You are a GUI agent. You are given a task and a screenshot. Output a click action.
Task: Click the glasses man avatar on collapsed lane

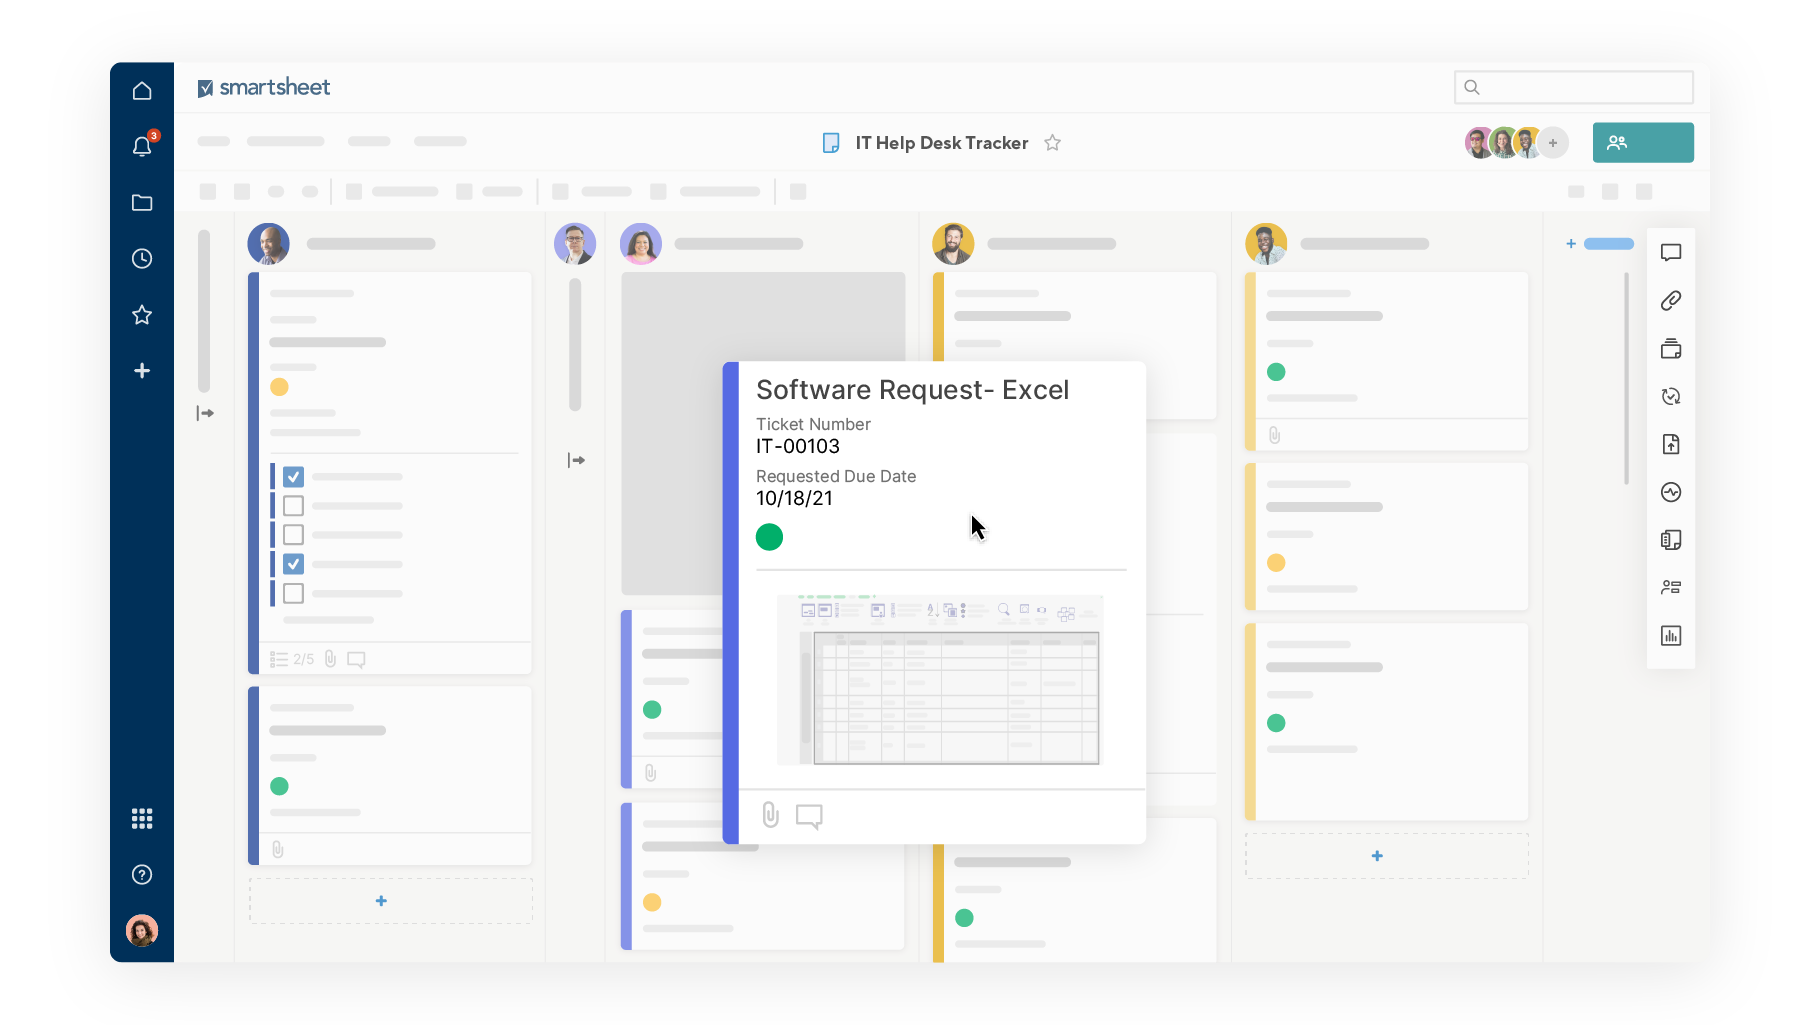pos(575,244)
